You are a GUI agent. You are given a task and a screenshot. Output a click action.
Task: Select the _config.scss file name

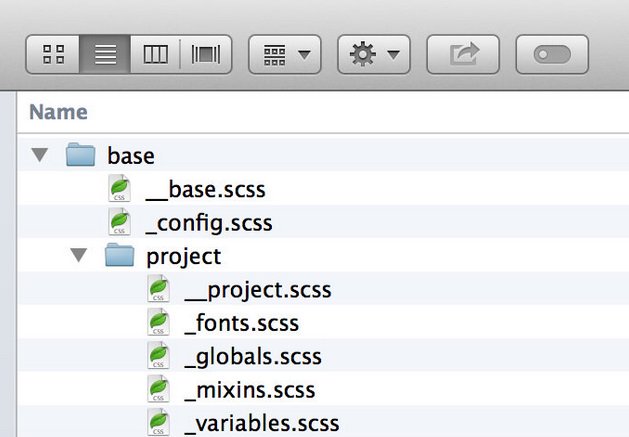coord(209,223)
